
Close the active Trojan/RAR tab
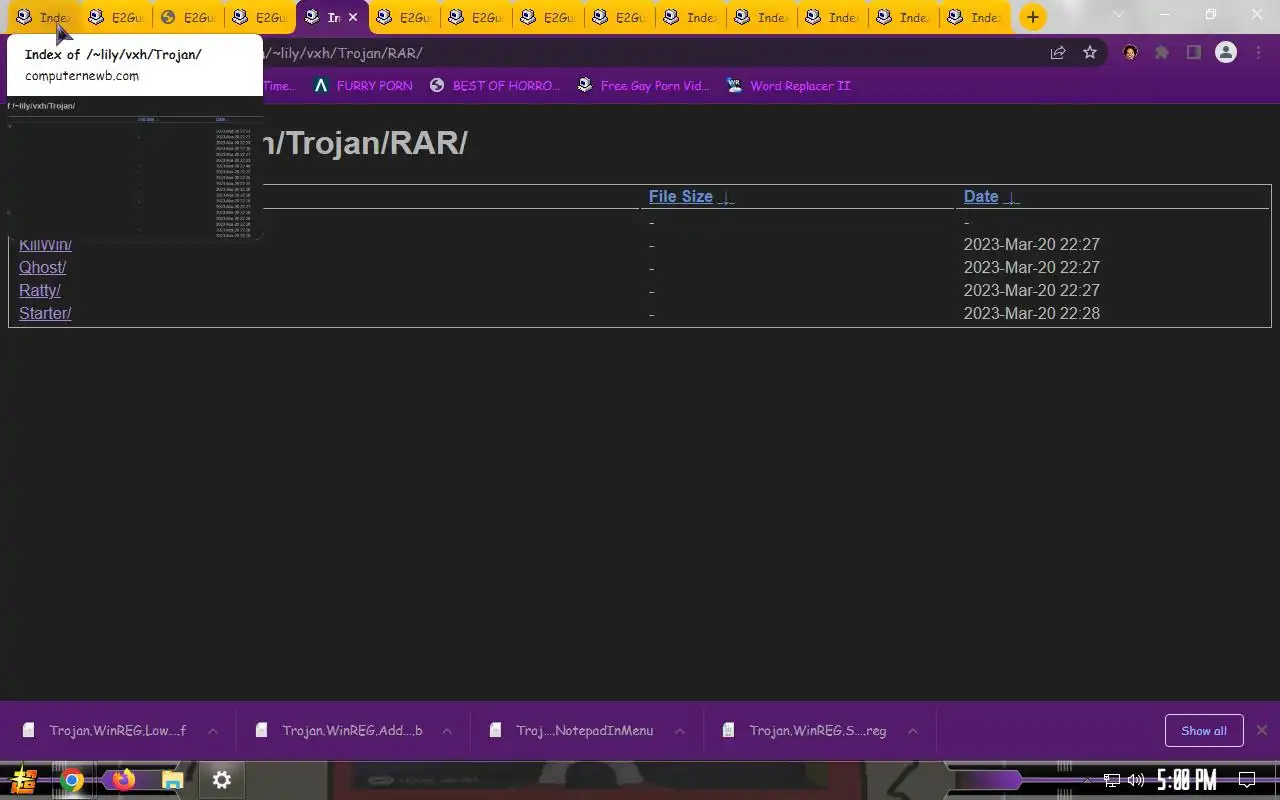click(353, 18)
